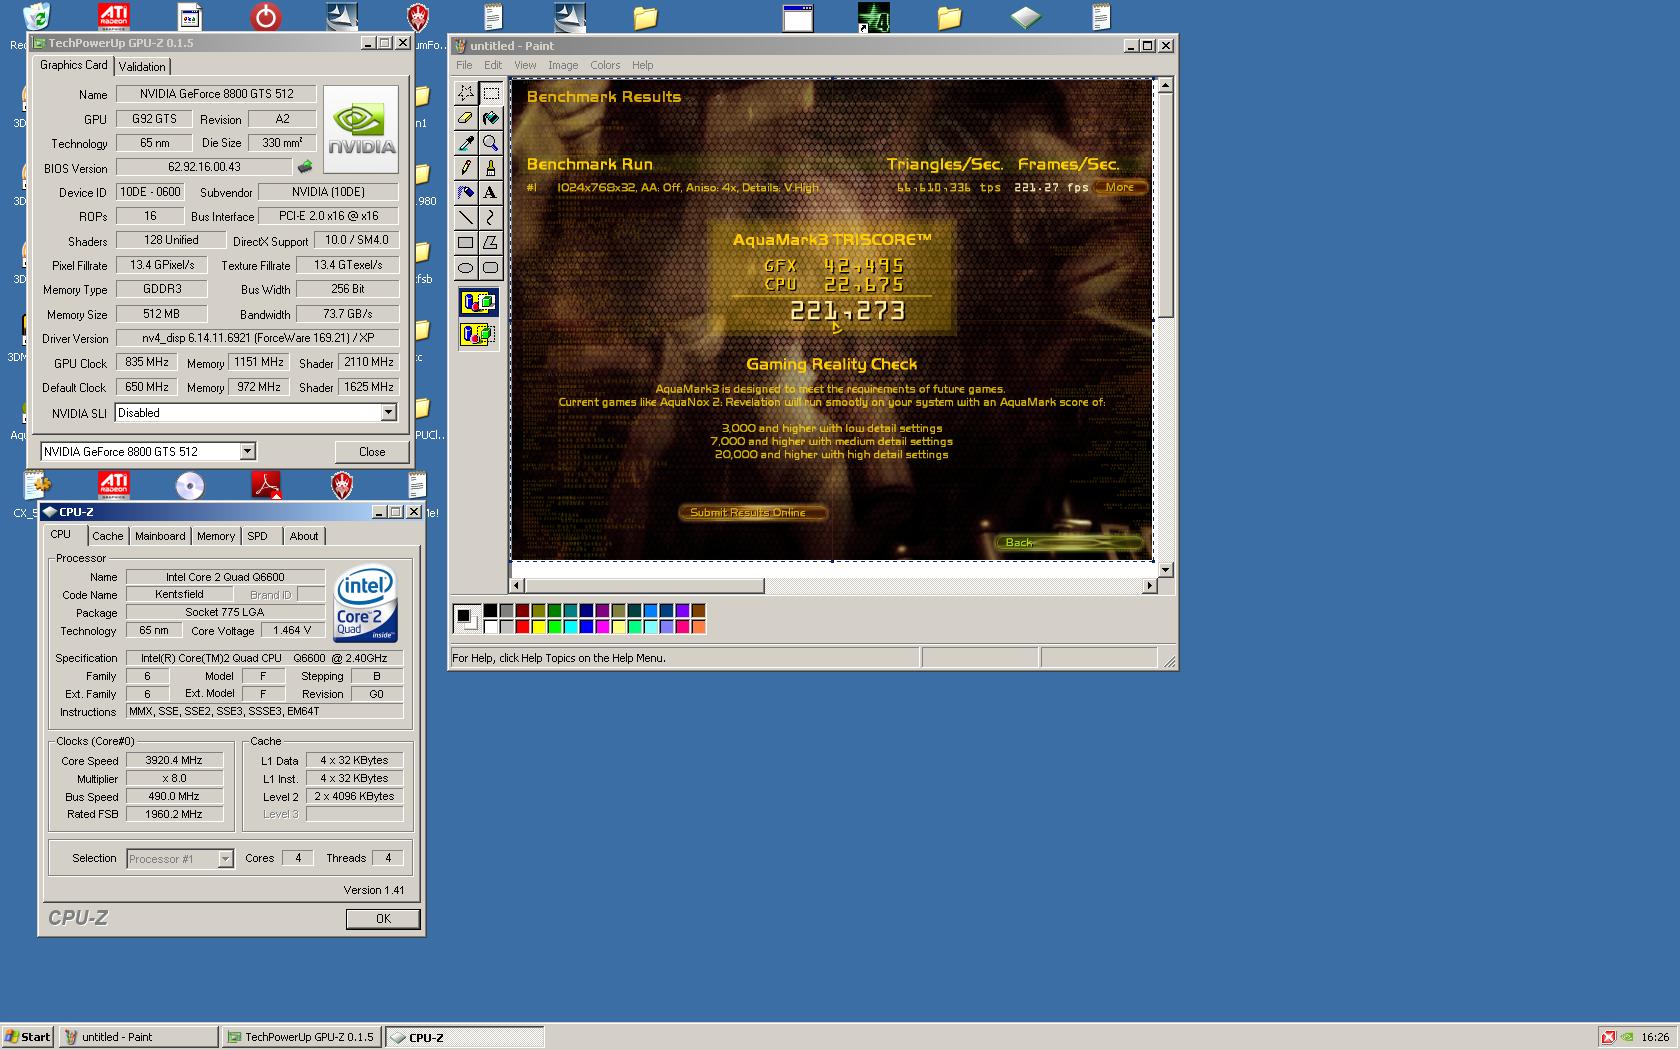This screenshot has height=1050, width=1680.
Task: Select the Ellipse tool in Paint
Action: [466, 267]
